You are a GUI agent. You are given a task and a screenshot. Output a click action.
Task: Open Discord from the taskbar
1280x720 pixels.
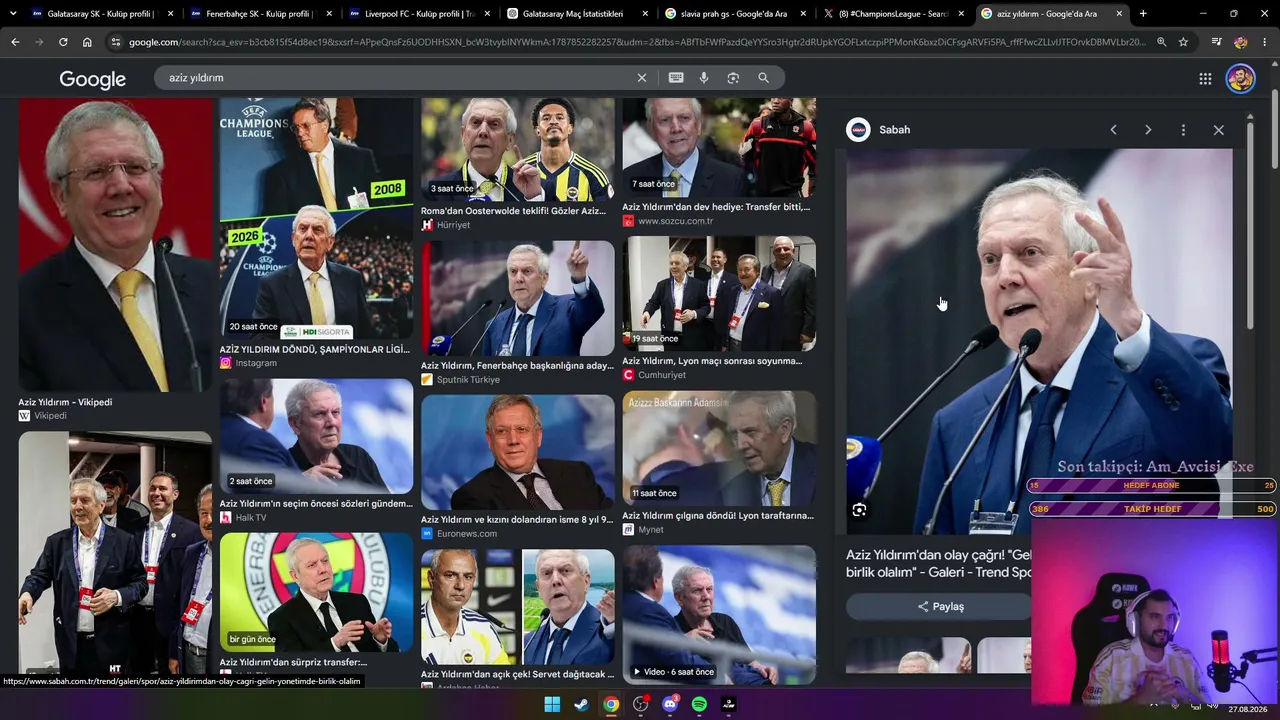(x=670, y=704)
